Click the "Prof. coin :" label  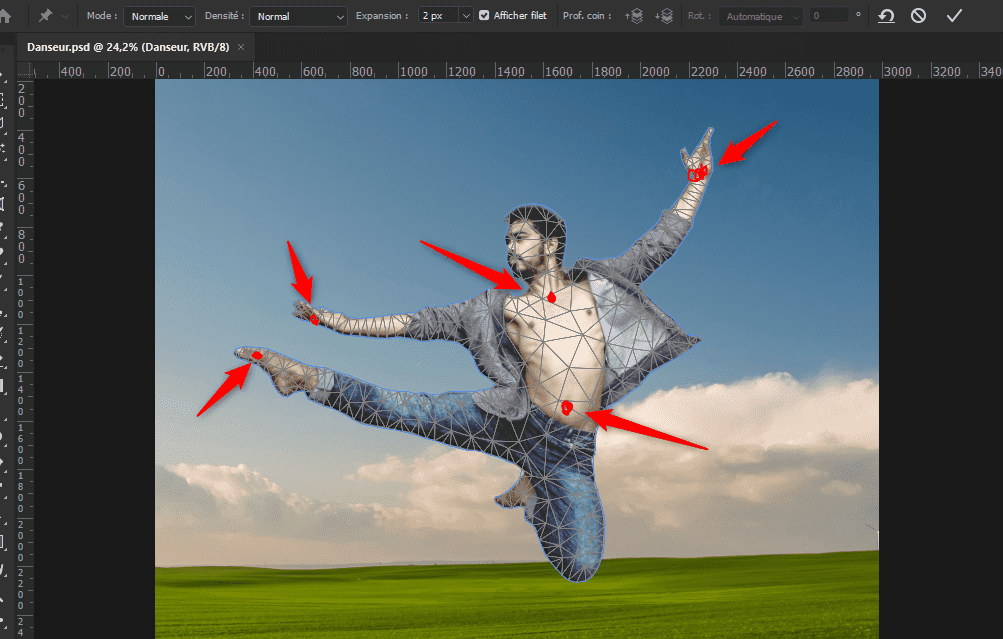(x=587, y=16)
